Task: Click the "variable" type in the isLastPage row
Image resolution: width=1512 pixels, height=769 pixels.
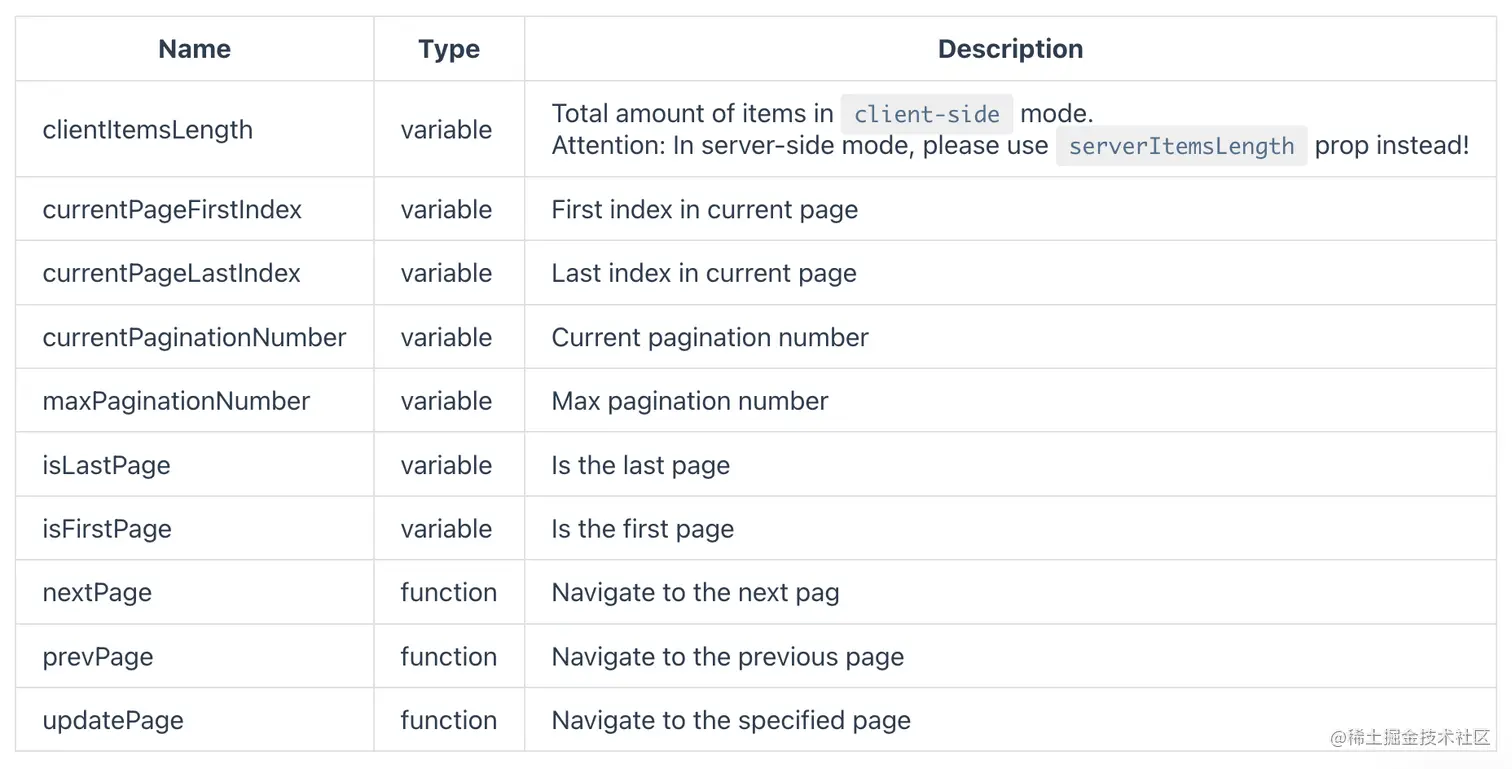Action: click(x=446, y=465)
